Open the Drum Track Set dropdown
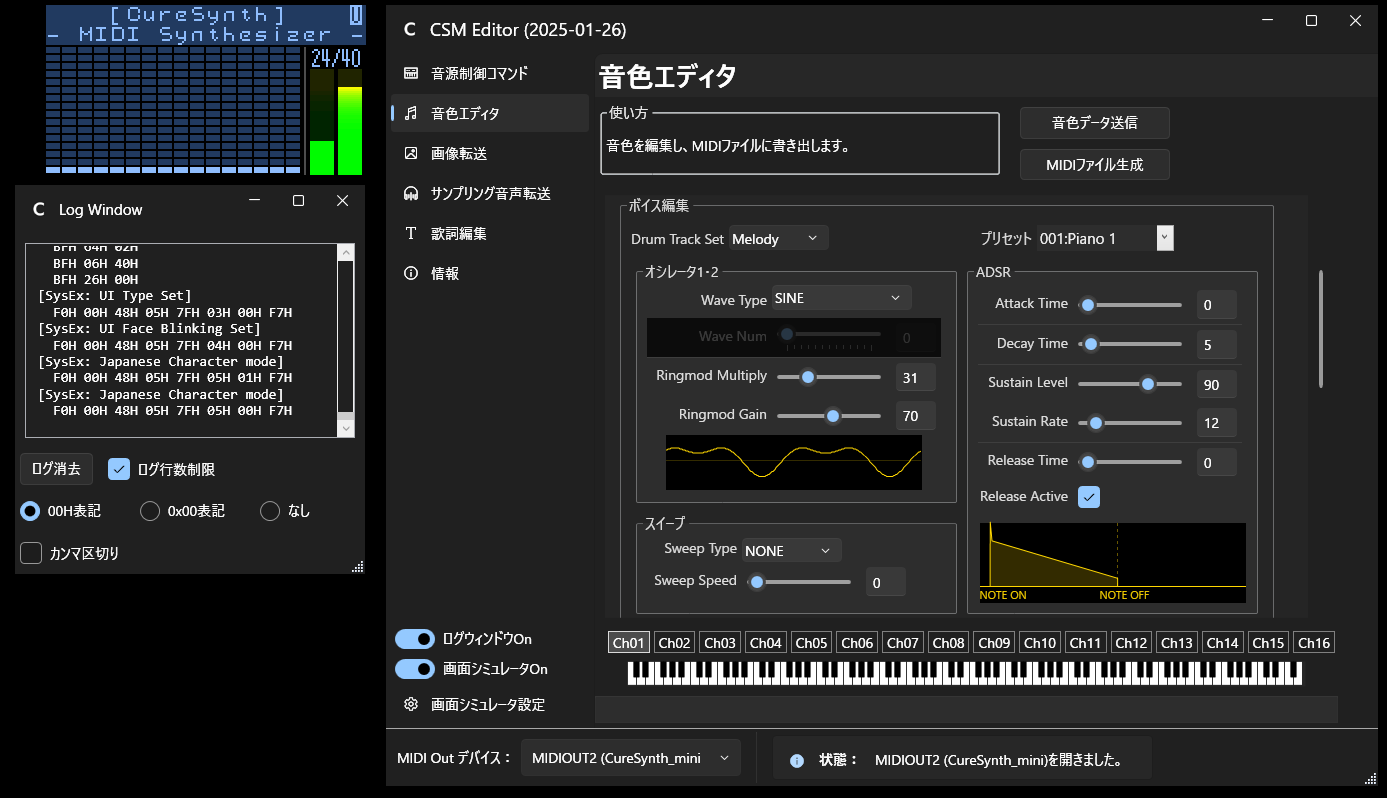 (779, 238)
